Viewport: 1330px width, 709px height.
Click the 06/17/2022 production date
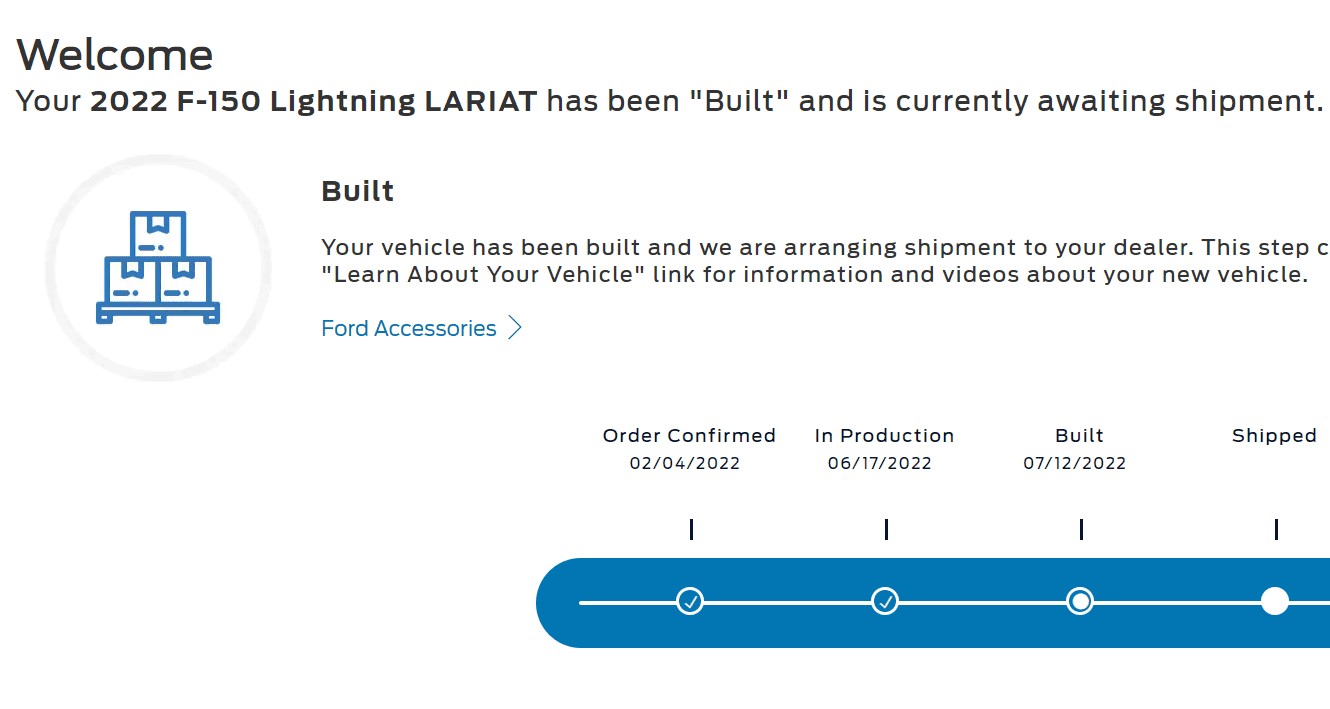pos(880,463)
